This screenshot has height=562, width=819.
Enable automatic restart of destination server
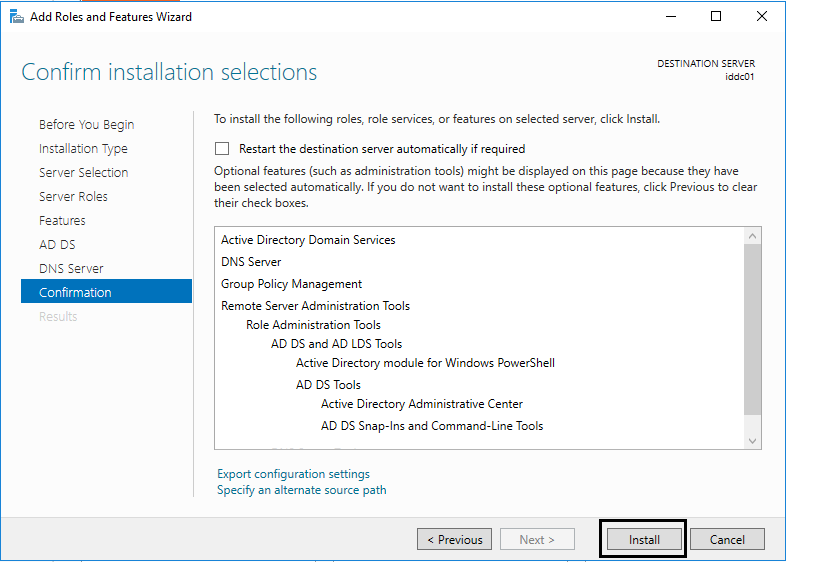point(222,149)
